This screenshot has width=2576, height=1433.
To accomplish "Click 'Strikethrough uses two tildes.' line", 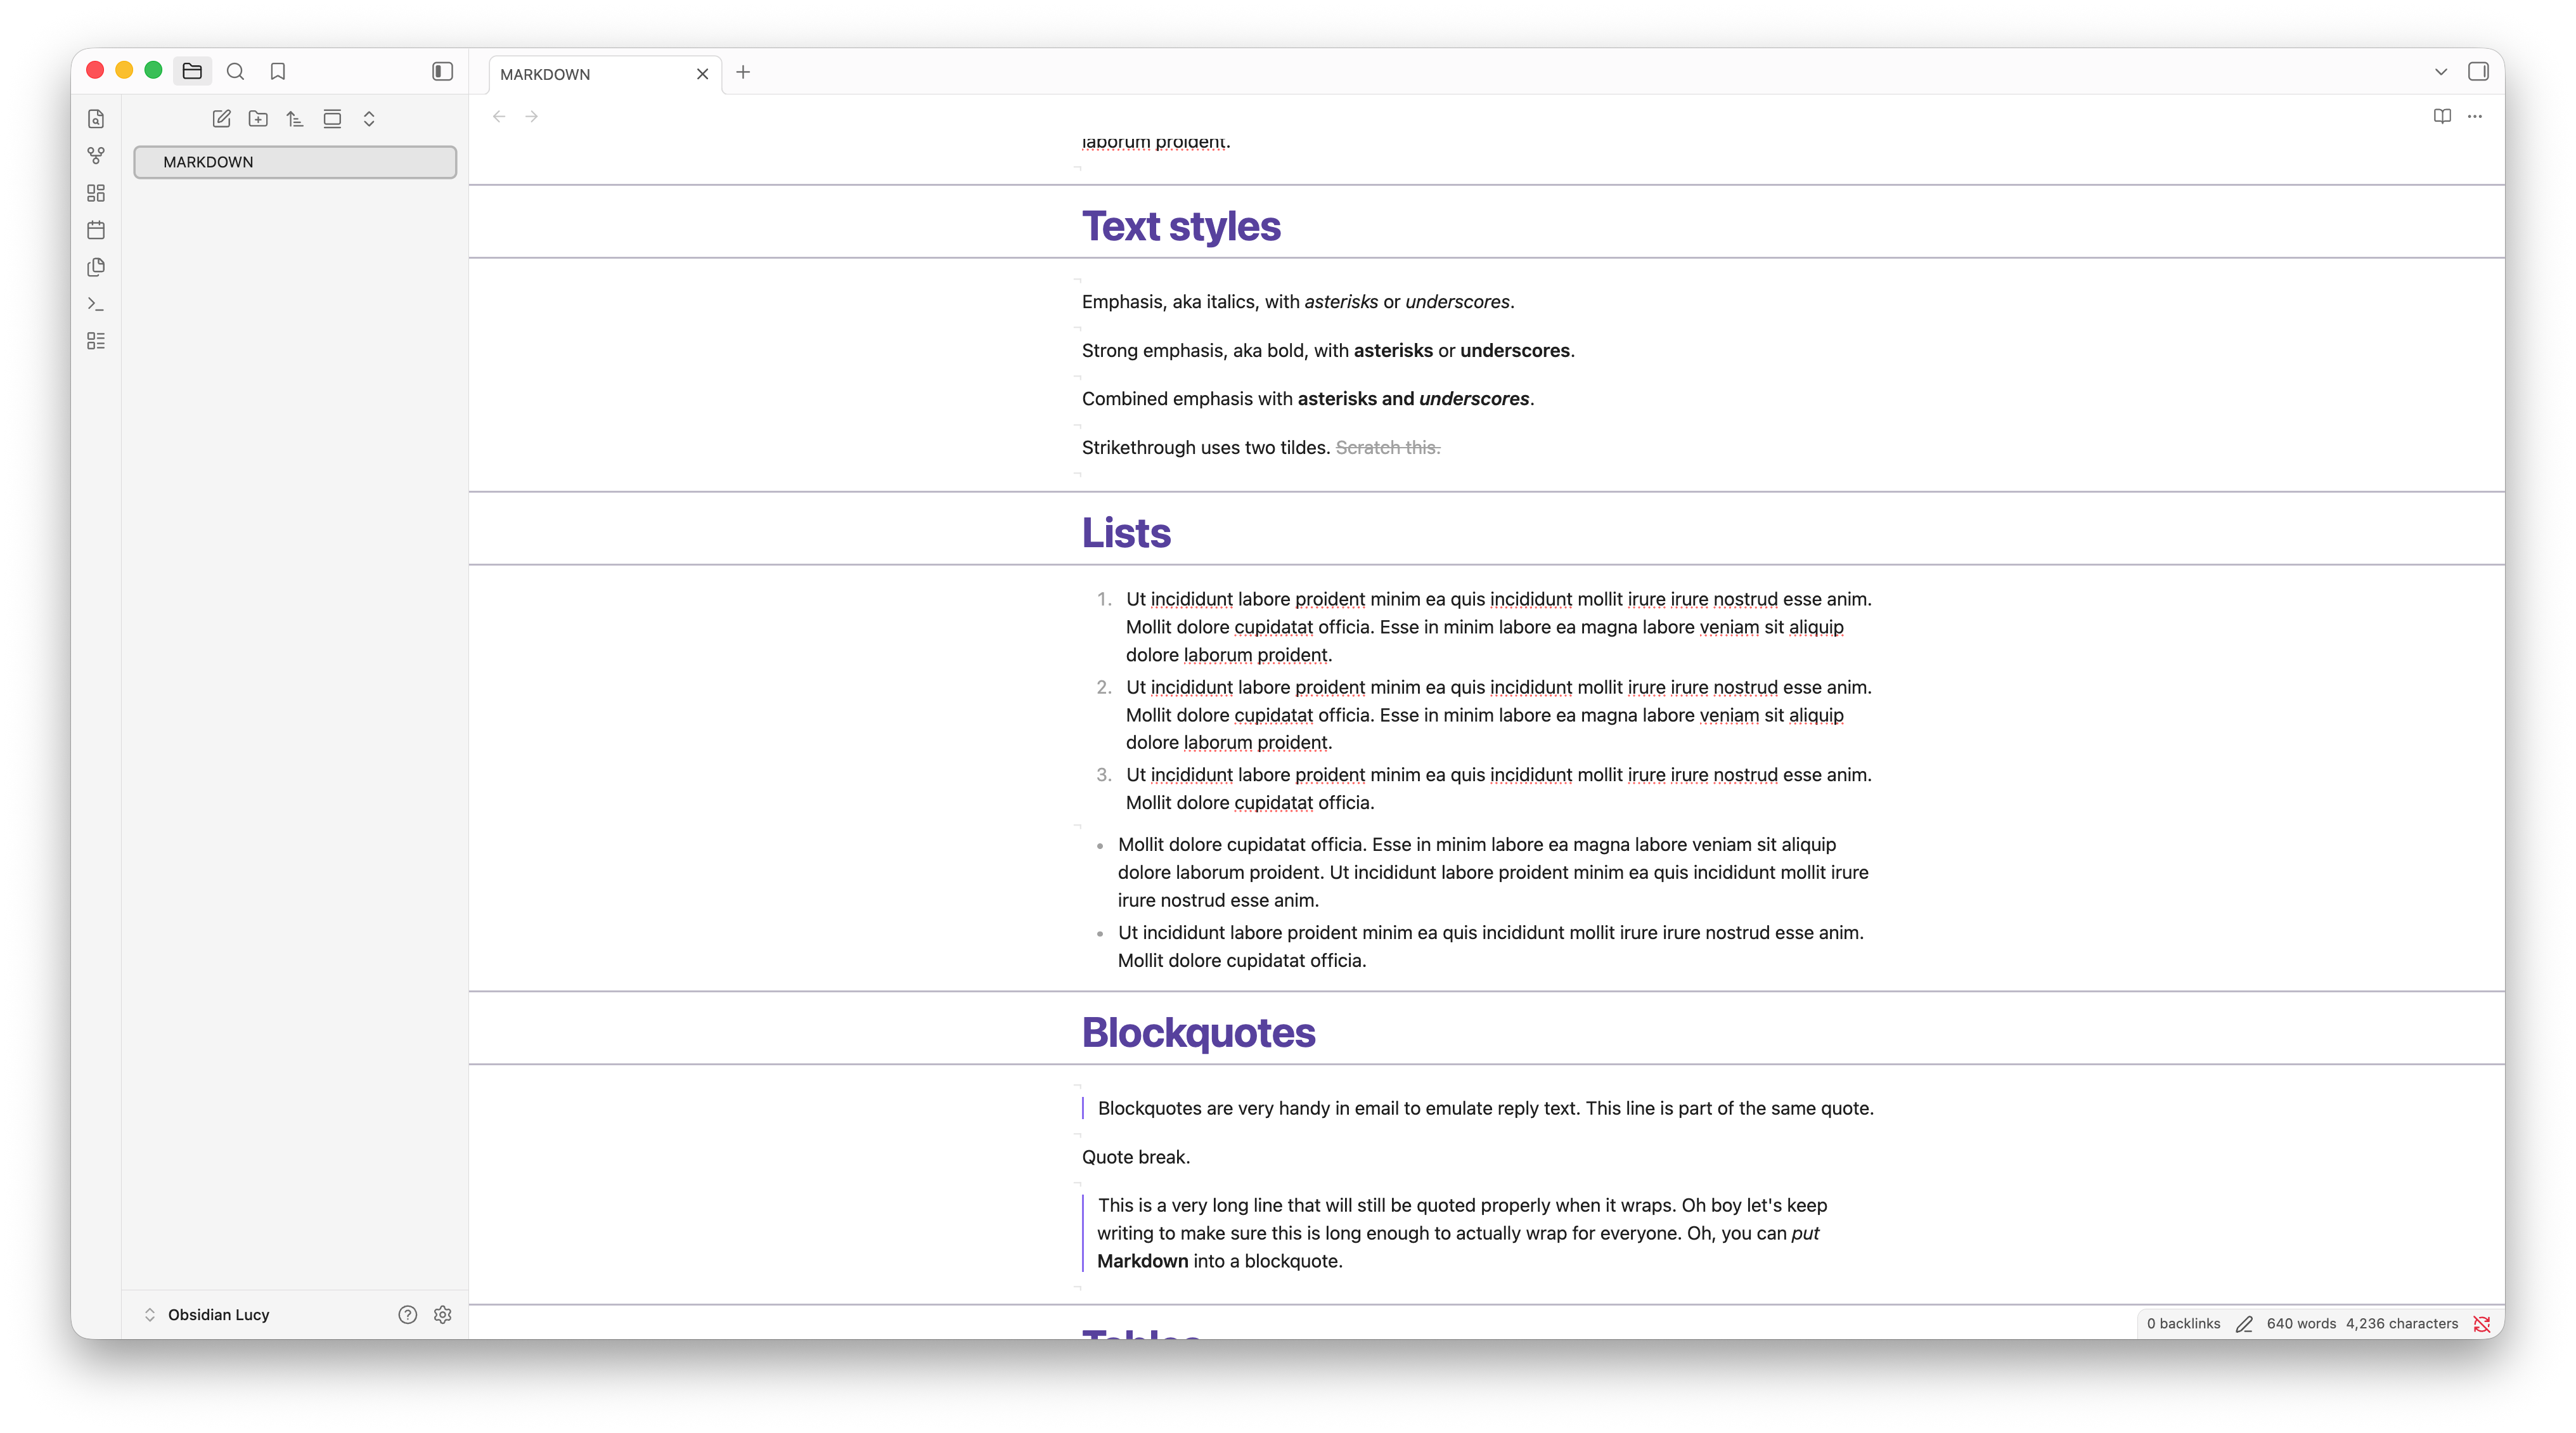I will click(x=1205, y=447).
